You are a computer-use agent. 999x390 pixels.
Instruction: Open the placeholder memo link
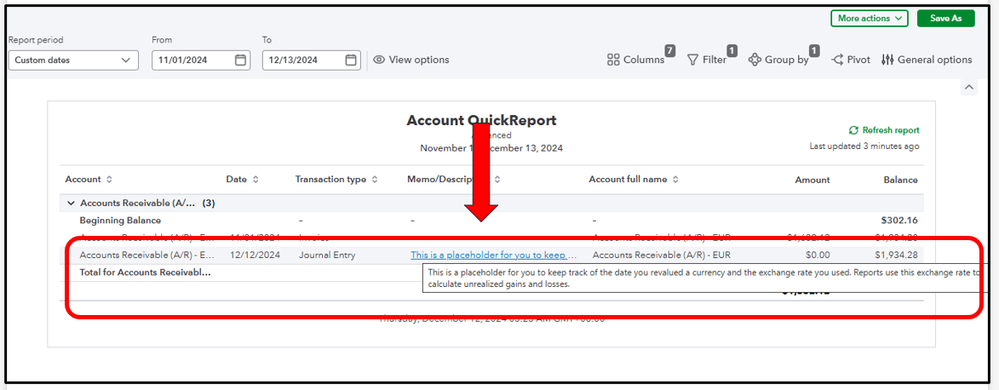click(494, 255)
